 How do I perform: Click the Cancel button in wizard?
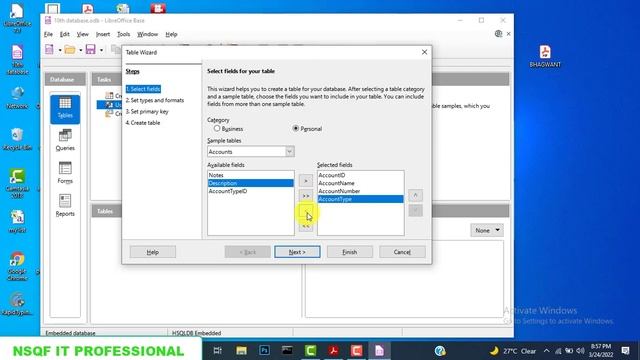[x=402, y=252]
